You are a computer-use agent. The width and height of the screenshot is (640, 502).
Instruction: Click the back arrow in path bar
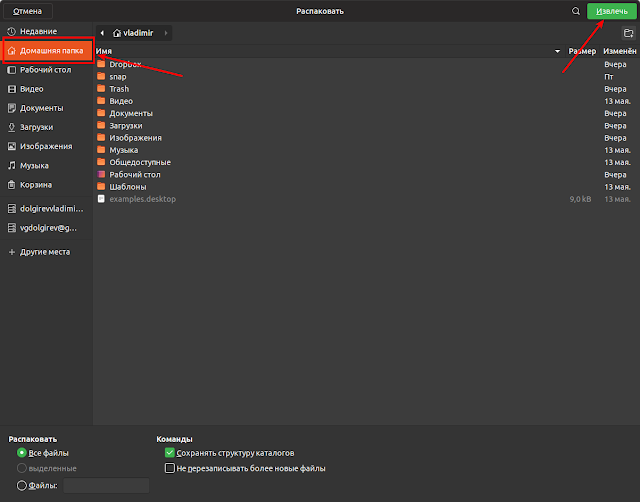[102, 33]
